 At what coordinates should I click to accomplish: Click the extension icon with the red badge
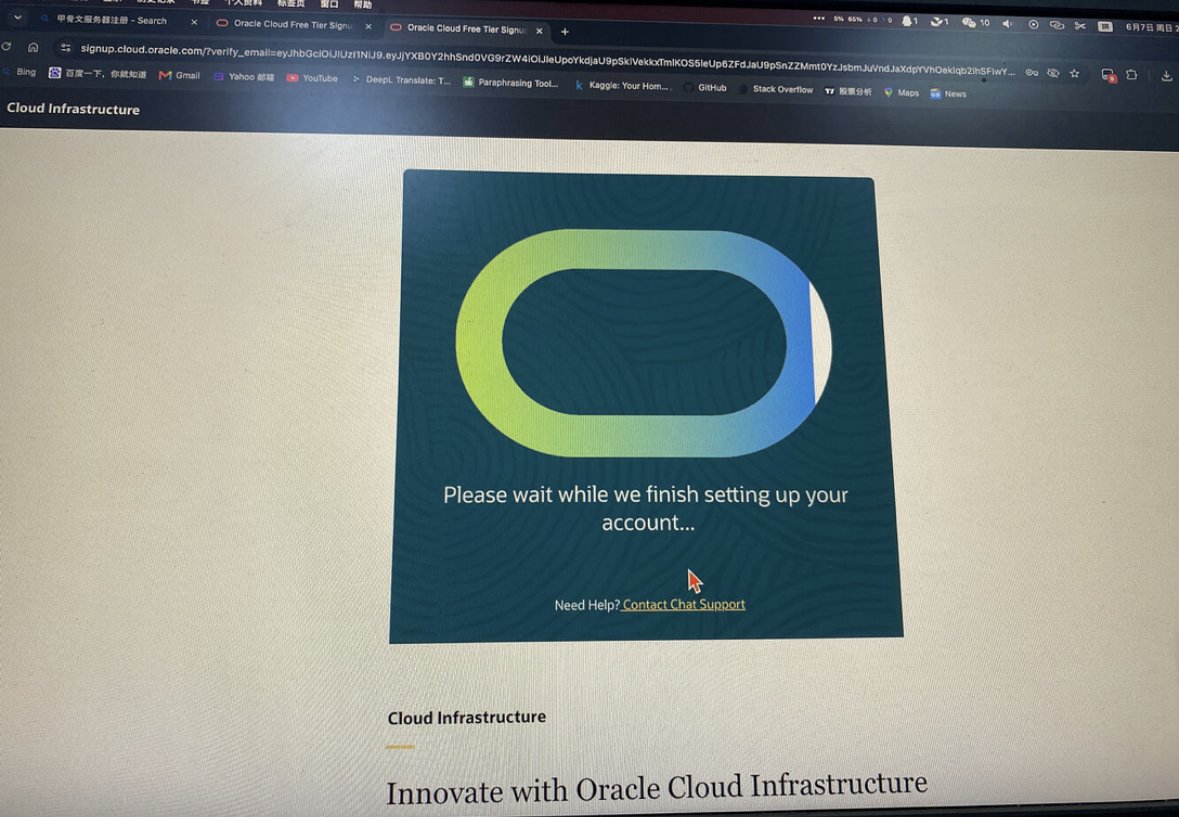click(1108, 74)
